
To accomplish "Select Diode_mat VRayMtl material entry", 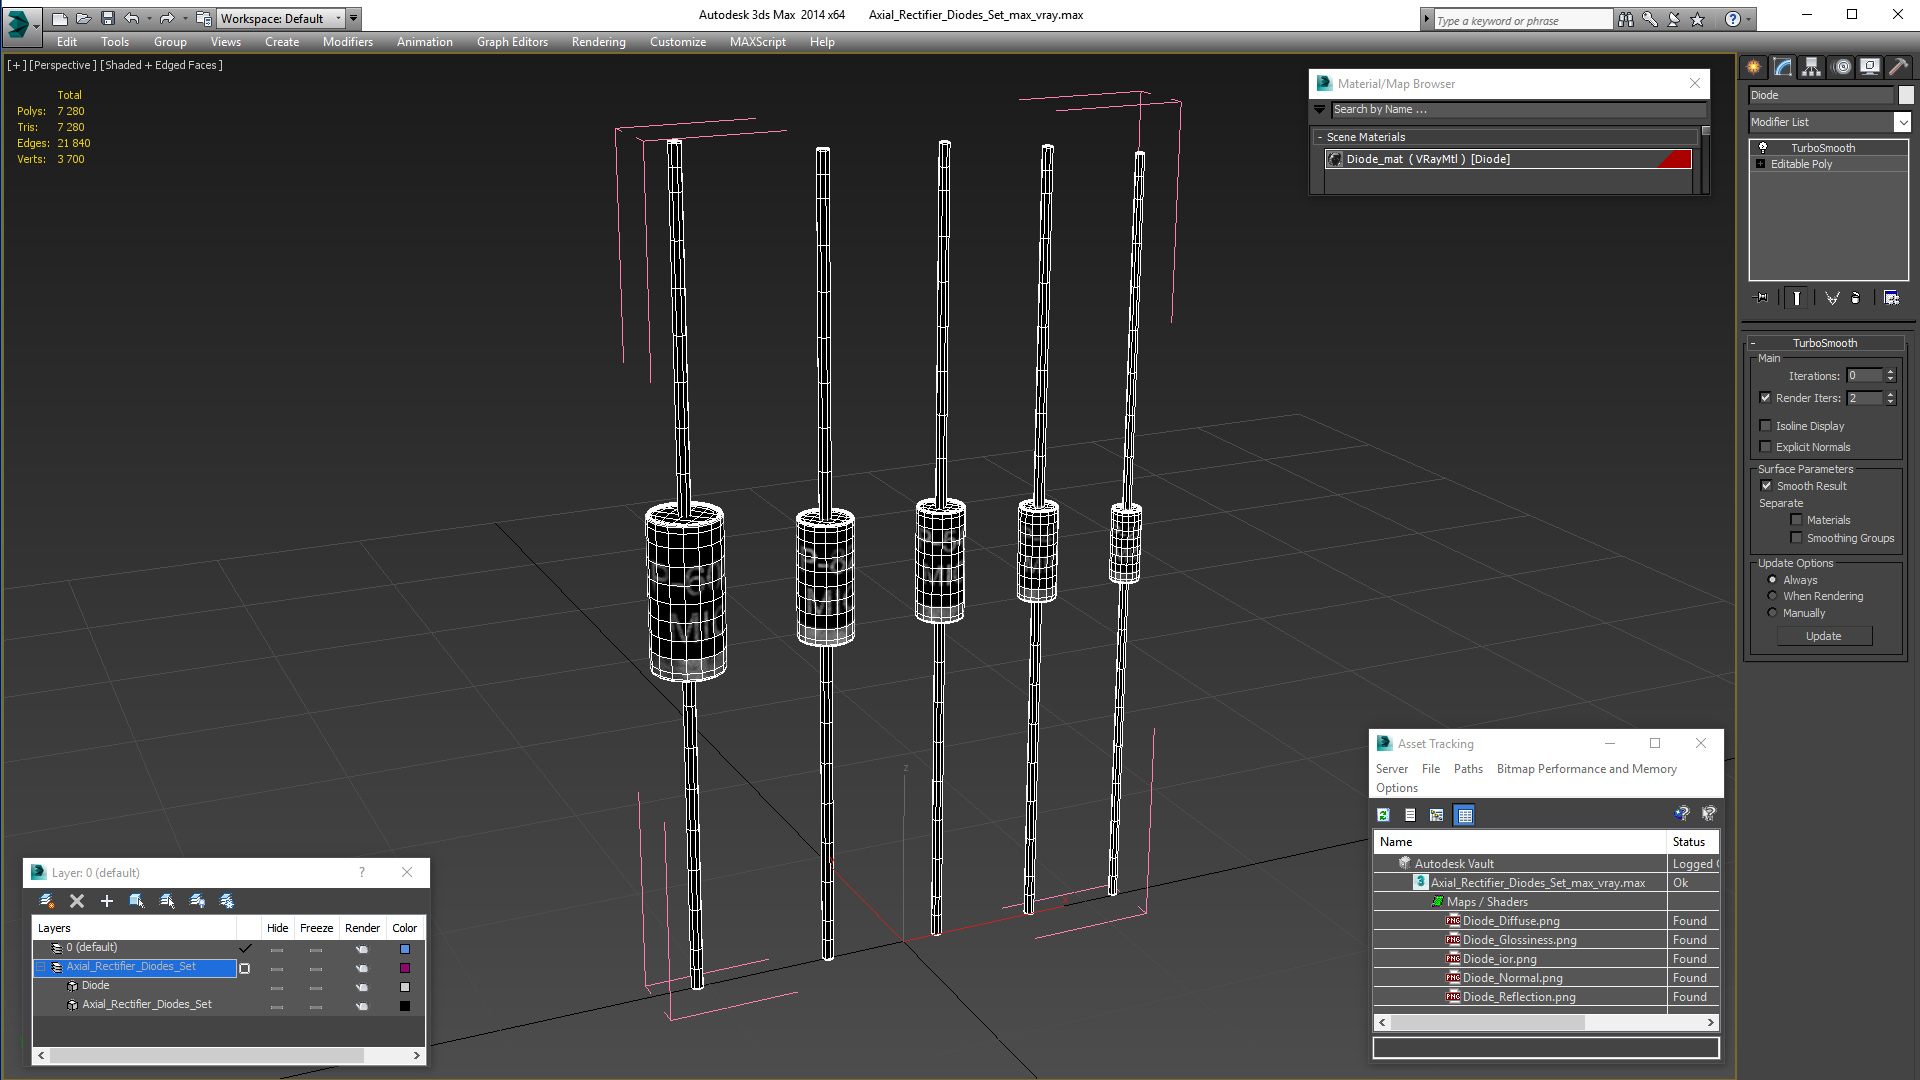I will [x=1508, y=159].
